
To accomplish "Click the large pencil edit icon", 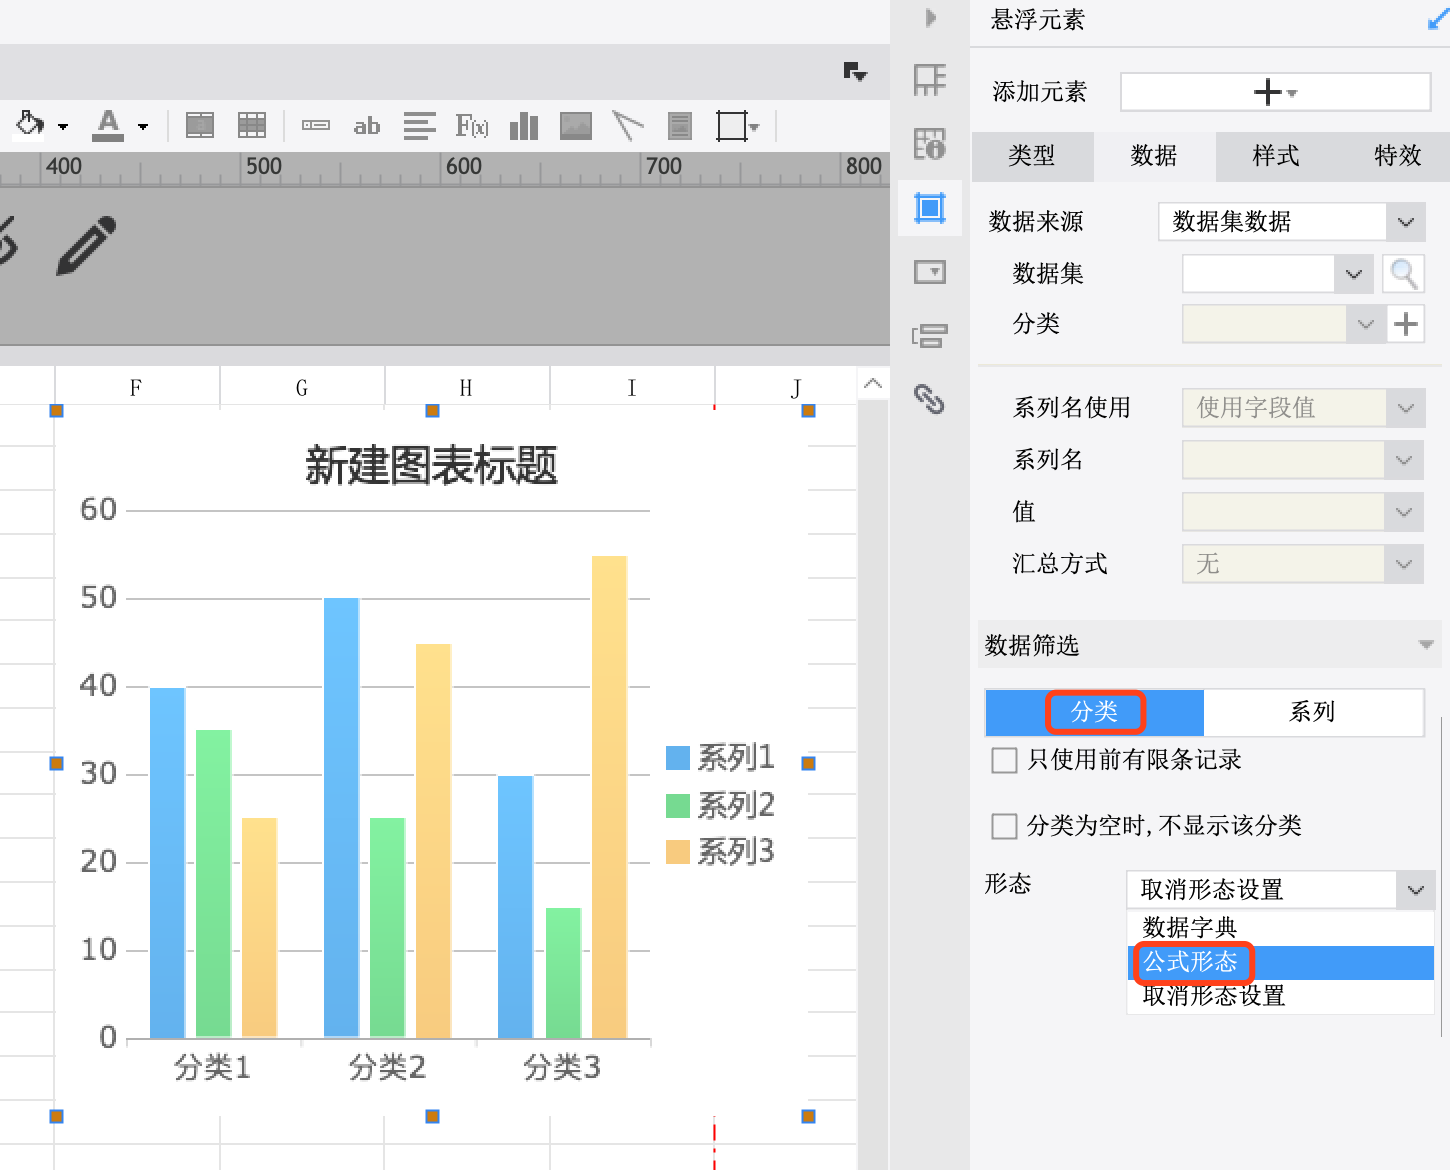I will 86,245.
